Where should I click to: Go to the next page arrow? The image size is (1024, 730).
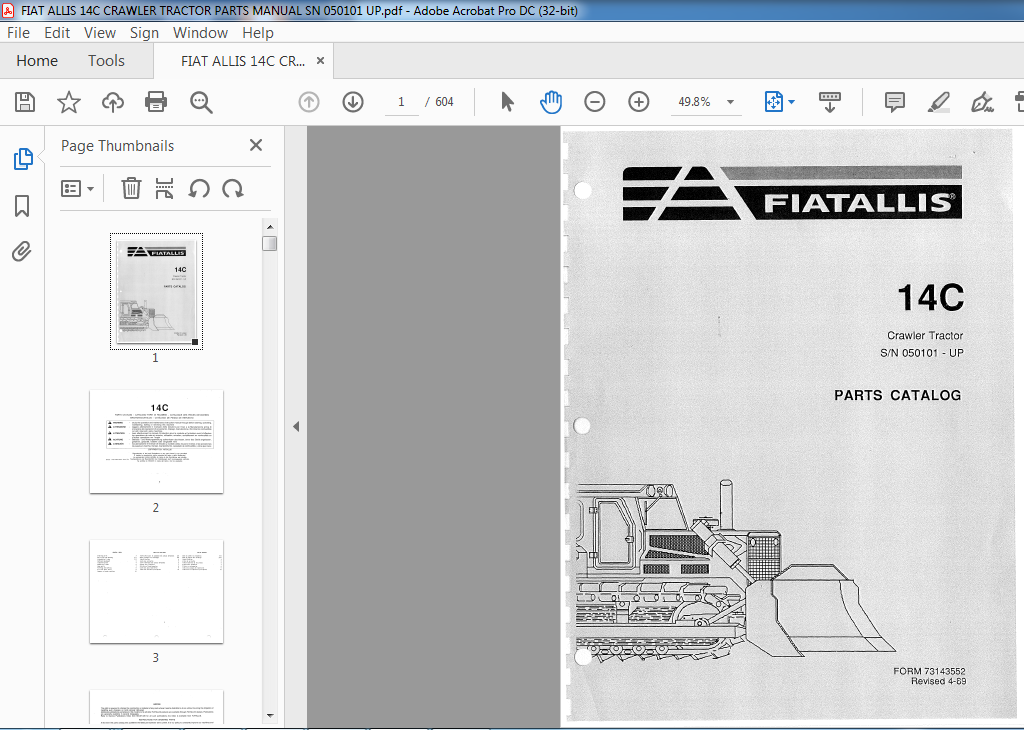[353, 102]
